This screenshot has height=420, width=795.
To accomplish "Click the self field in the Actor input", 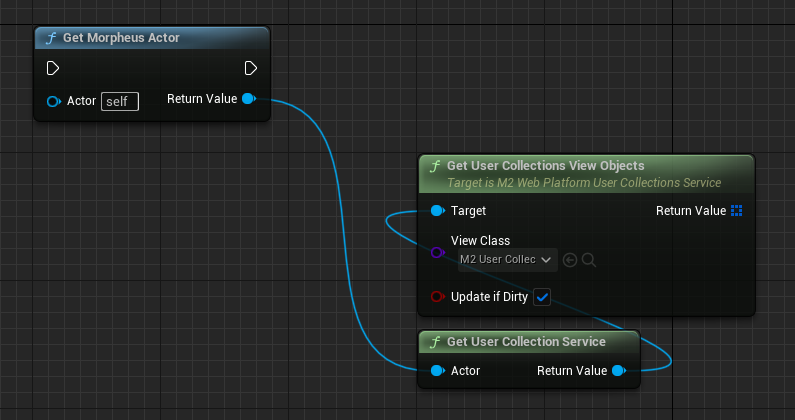I will (x=120, y=101).
